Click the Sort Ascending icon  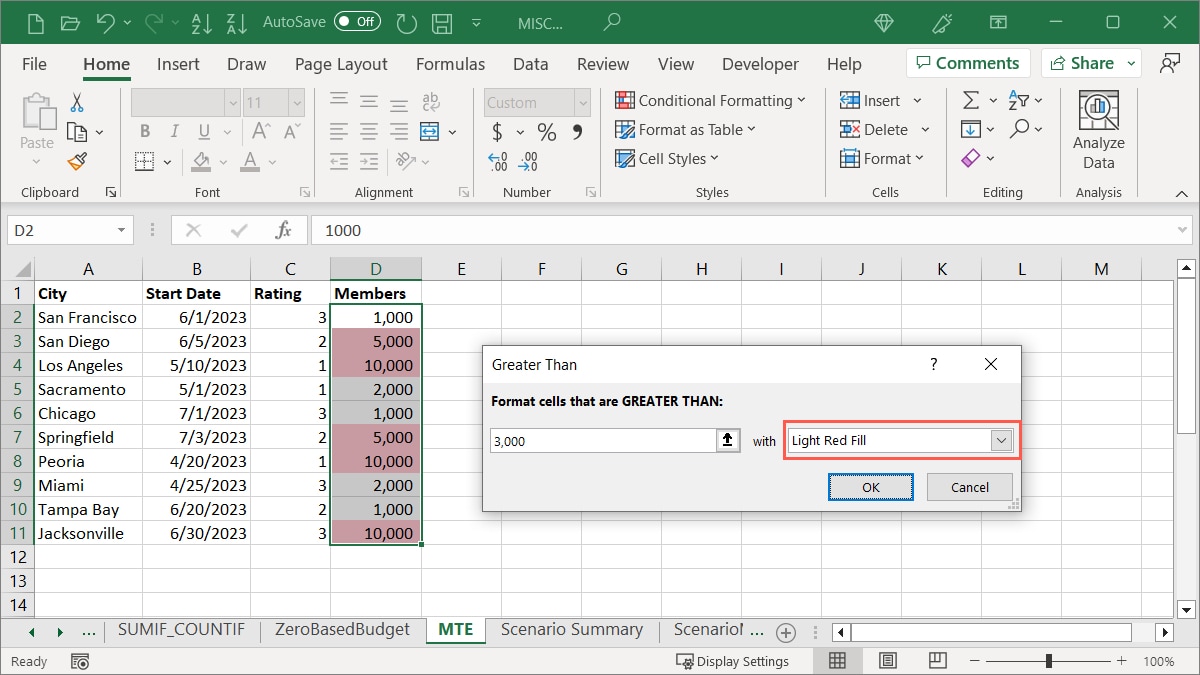[x=201, y=21]
